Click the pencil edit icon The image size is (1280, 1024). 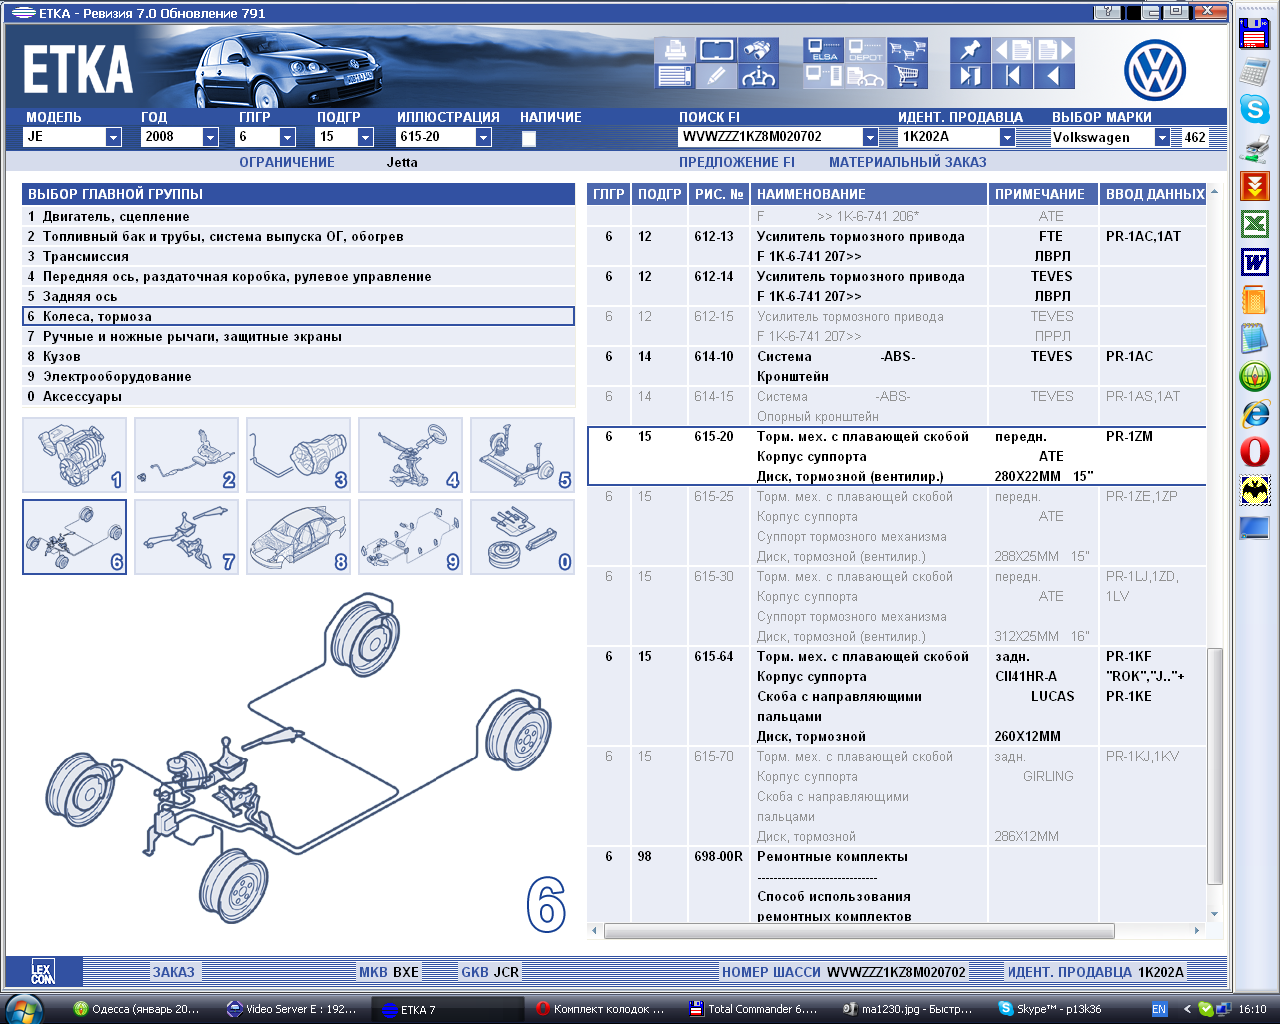pyautogui.click(x=717, y=76)
